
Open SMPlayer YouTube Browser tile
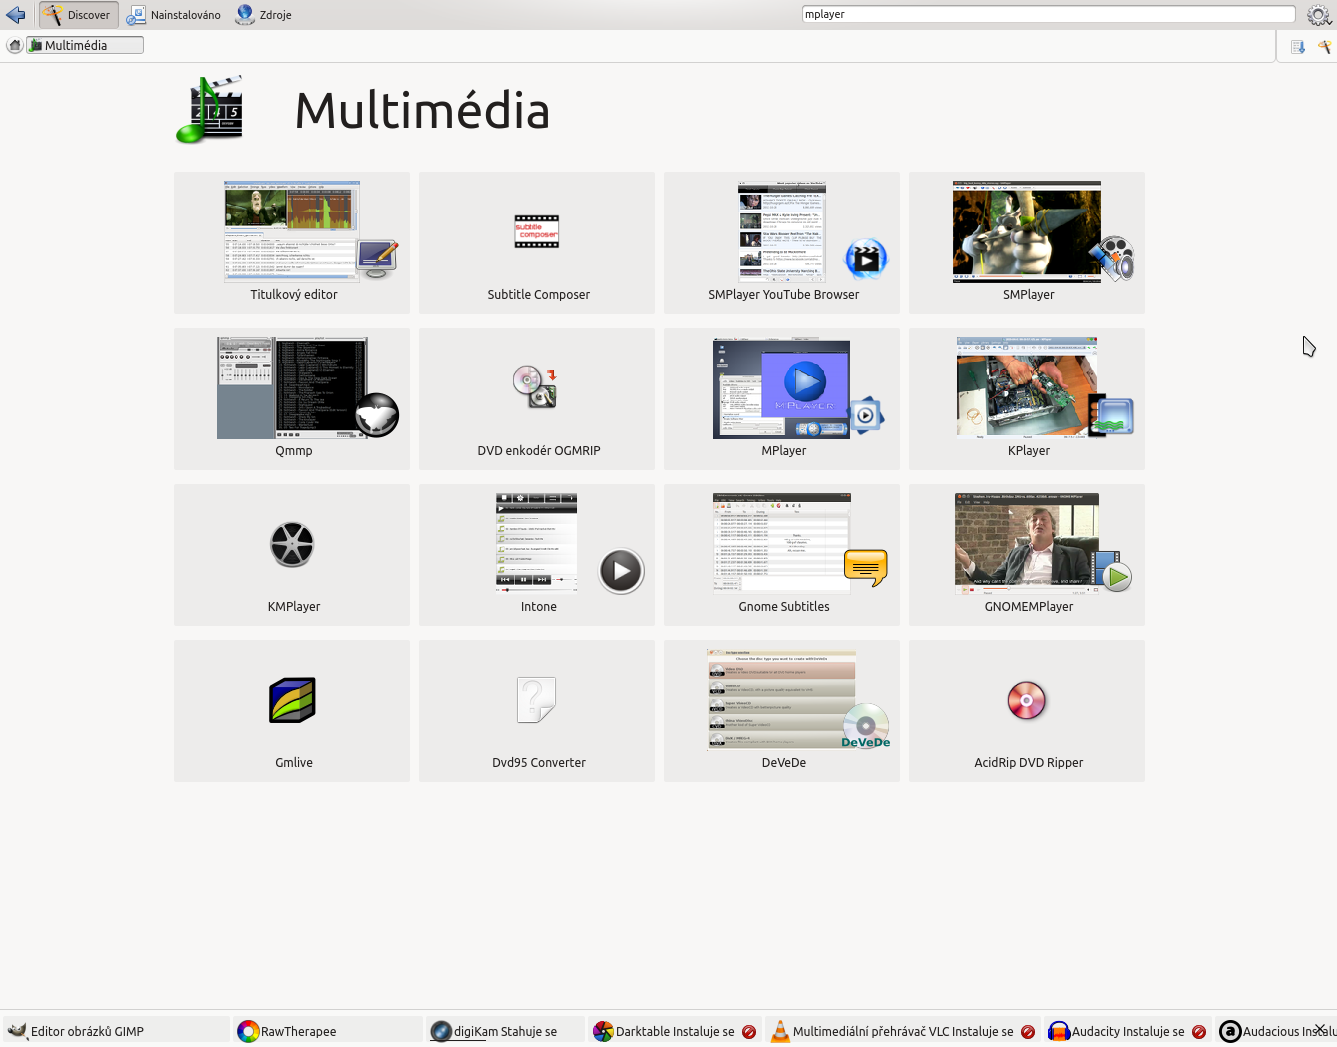pyautogui.click(x=782, y=243)
